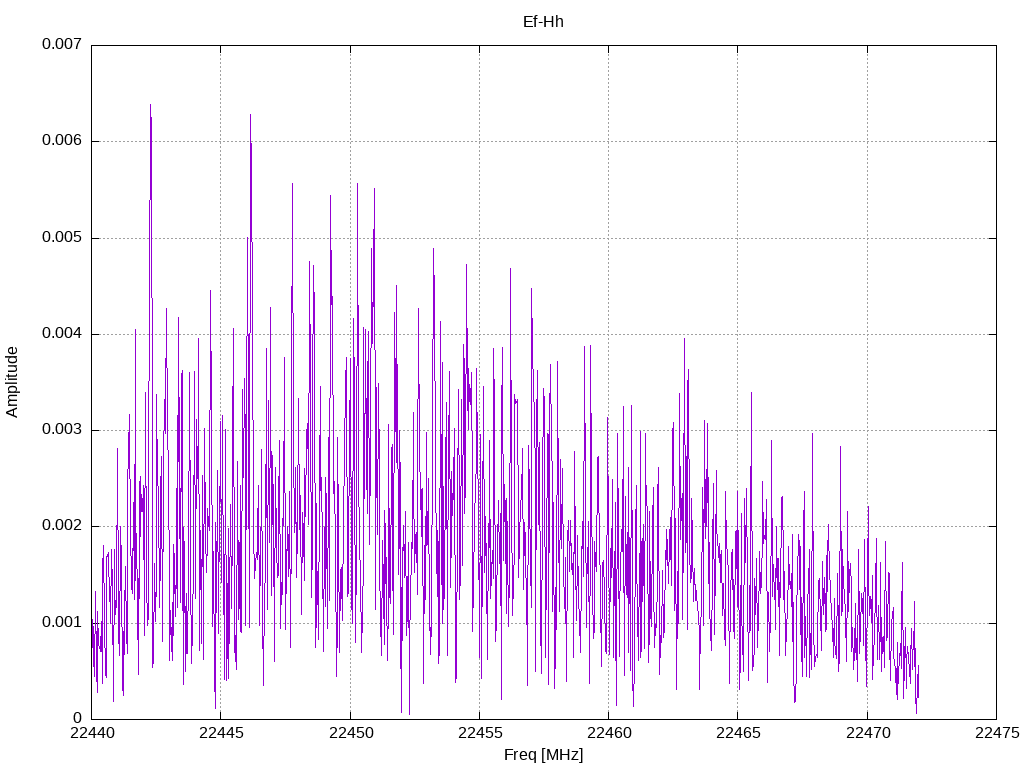Image resolution: width=1024 pixels, height=768 pixels.
Task: Click x-axis tick label 22445
Action: (x=221, y=733)
